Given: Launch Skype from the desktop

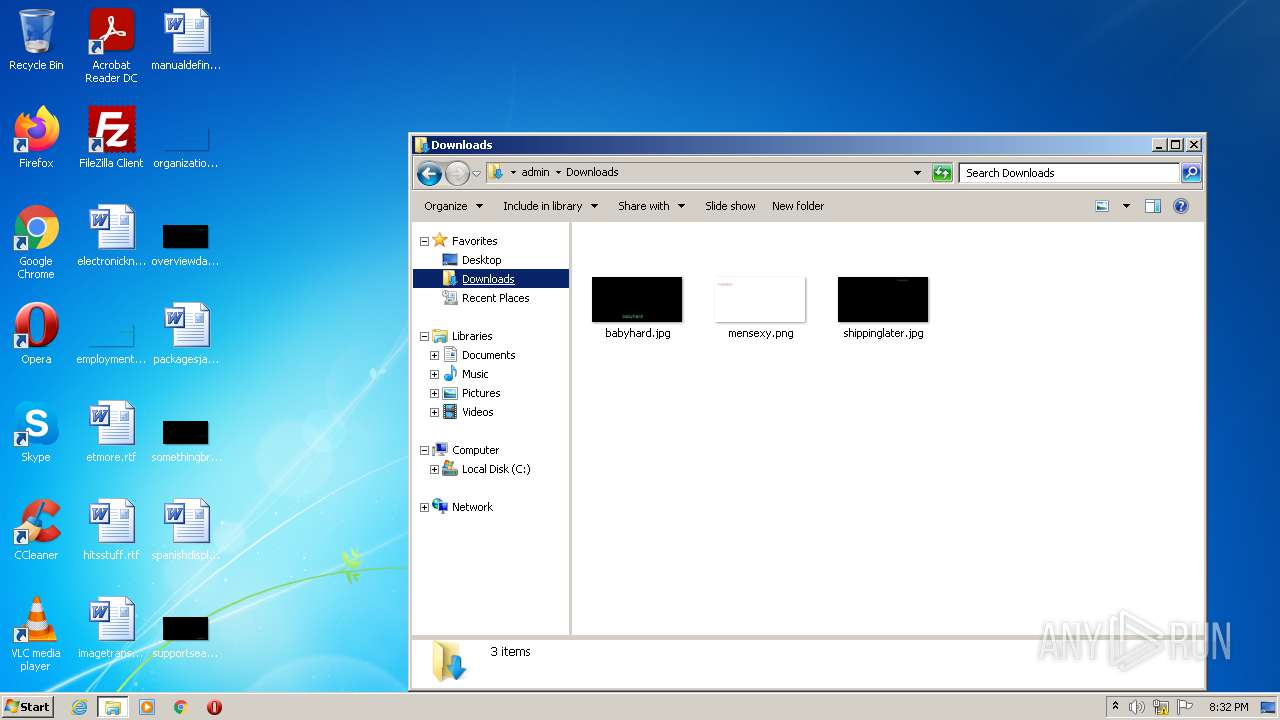Looking at the screenshot, I should tap(36, 431).
